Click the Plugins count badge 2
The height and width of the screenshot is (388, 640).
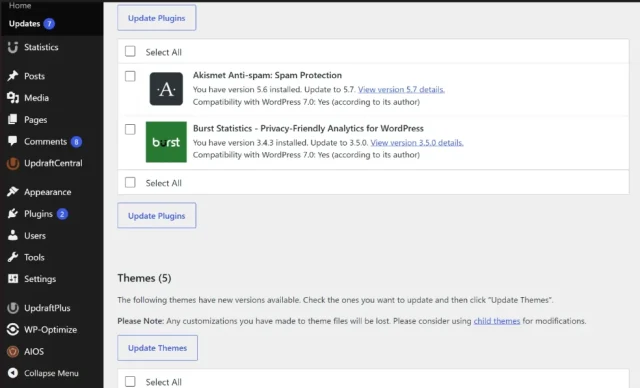point(62,214)
